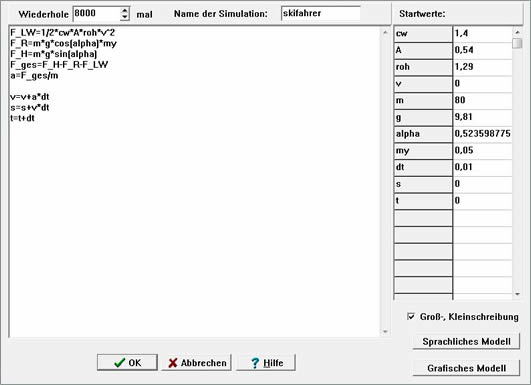Toggle the Groß-, Kleinschreibung checkbox

click(x=411, y=317)
